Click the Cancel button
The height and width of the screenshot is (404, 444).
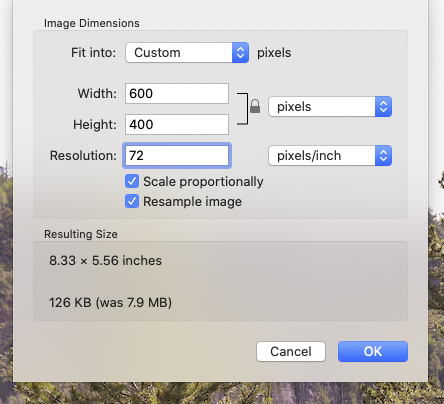291,351
